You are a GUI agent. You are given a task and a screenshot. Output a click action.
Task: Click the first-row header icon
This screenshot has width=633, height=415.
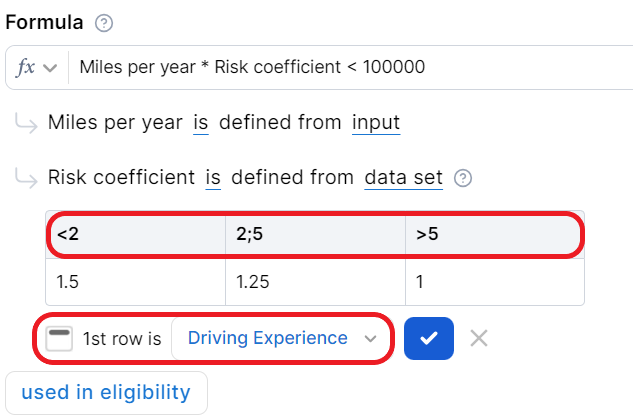60,339
